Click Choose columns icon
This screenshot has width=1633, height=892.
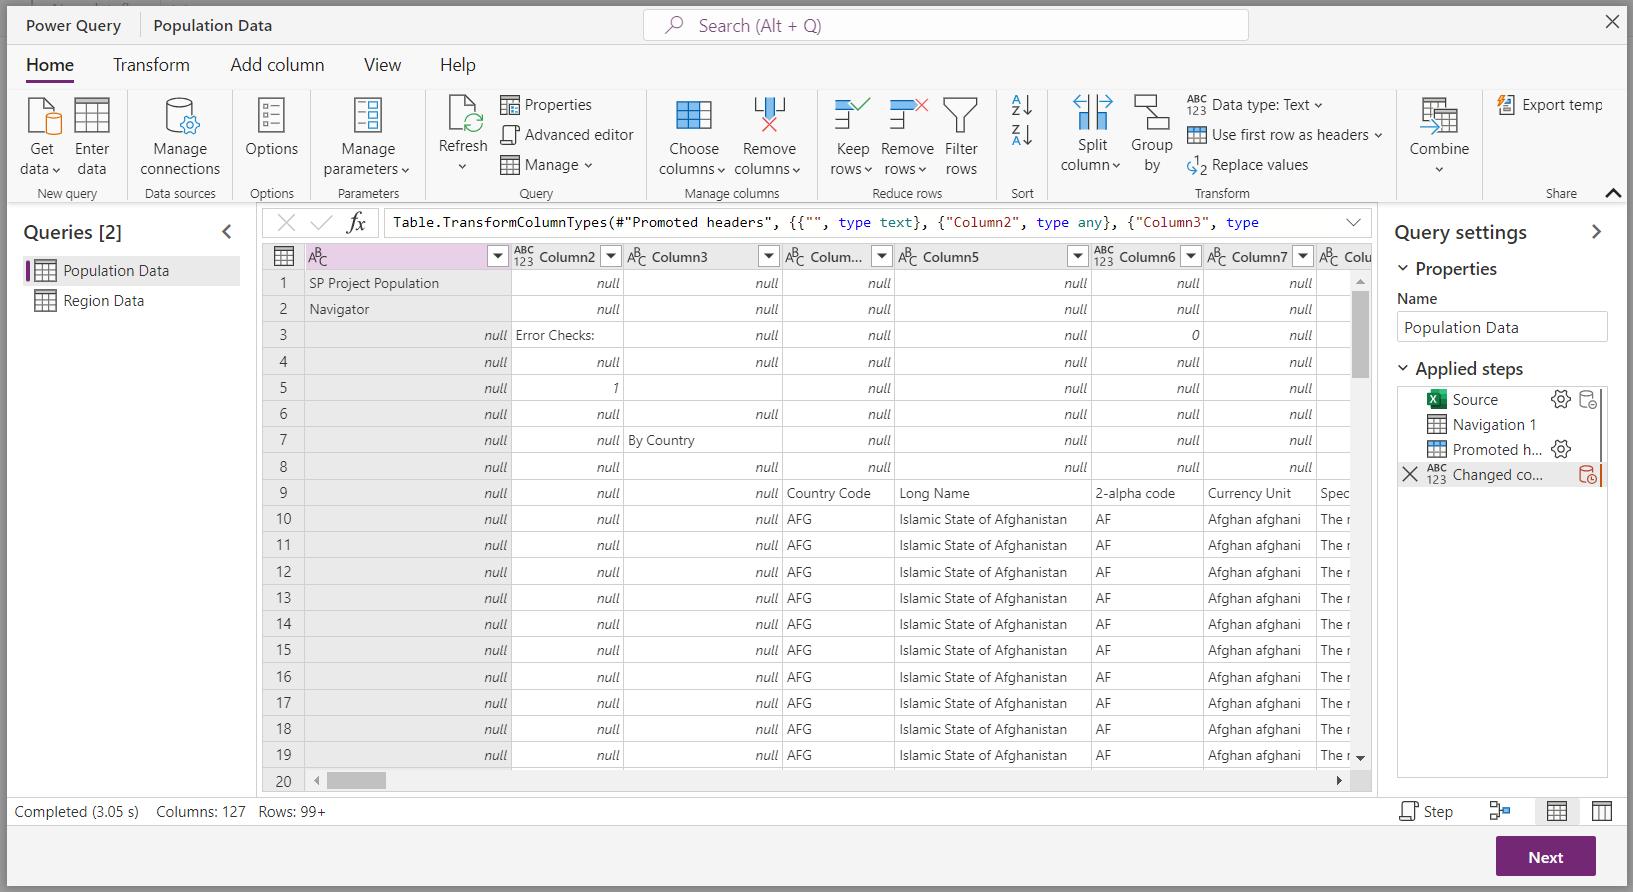pos(693,116)
